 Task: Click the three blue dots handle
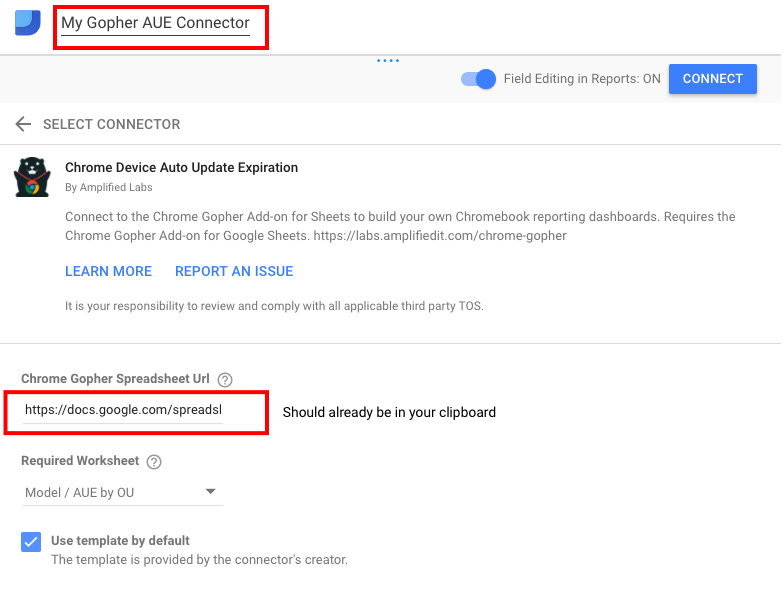coord(388,61)
